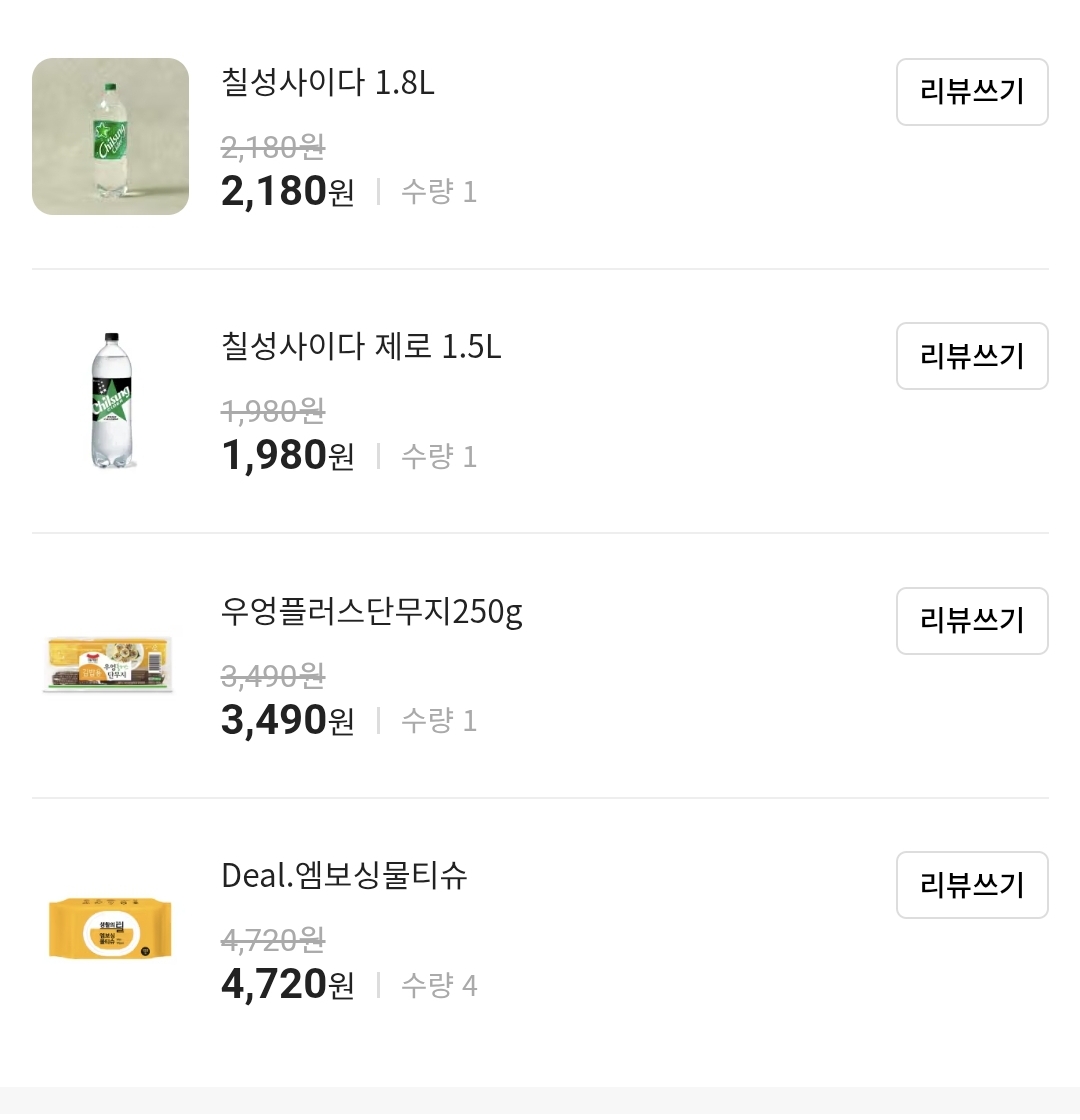Click the 칠성사이다 1.8L product thumbnail
Image resolution: width=1080 pixels, height=1120 pixels.
coord(110,136)
